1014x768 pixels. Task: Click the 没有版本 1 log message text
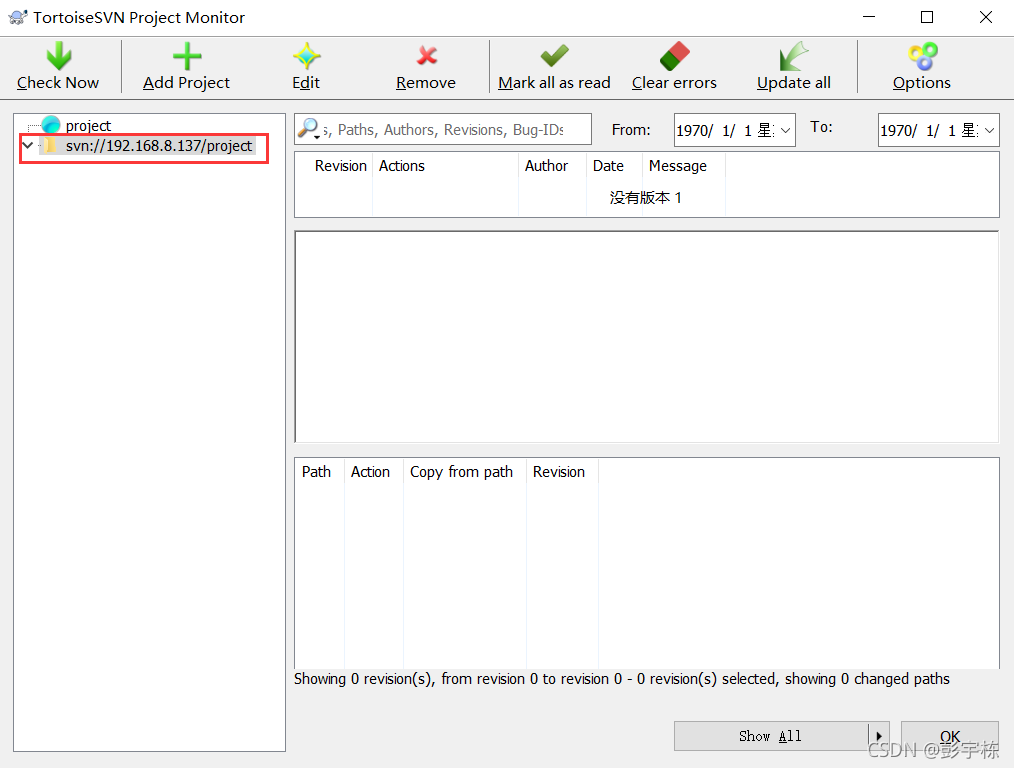pos(645,197)
